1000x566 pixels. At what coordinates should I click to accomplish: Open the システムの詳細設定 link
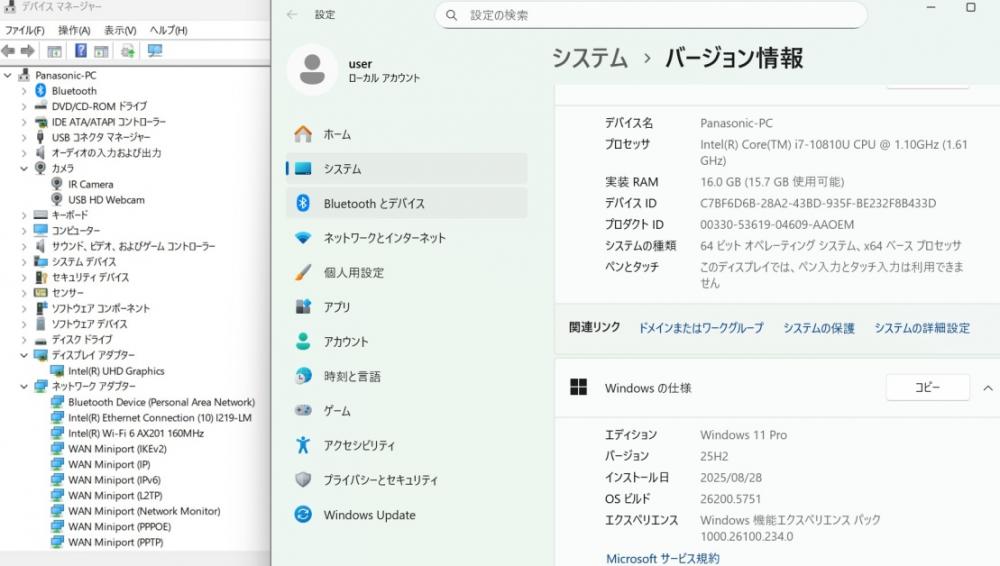pos(921,328)
